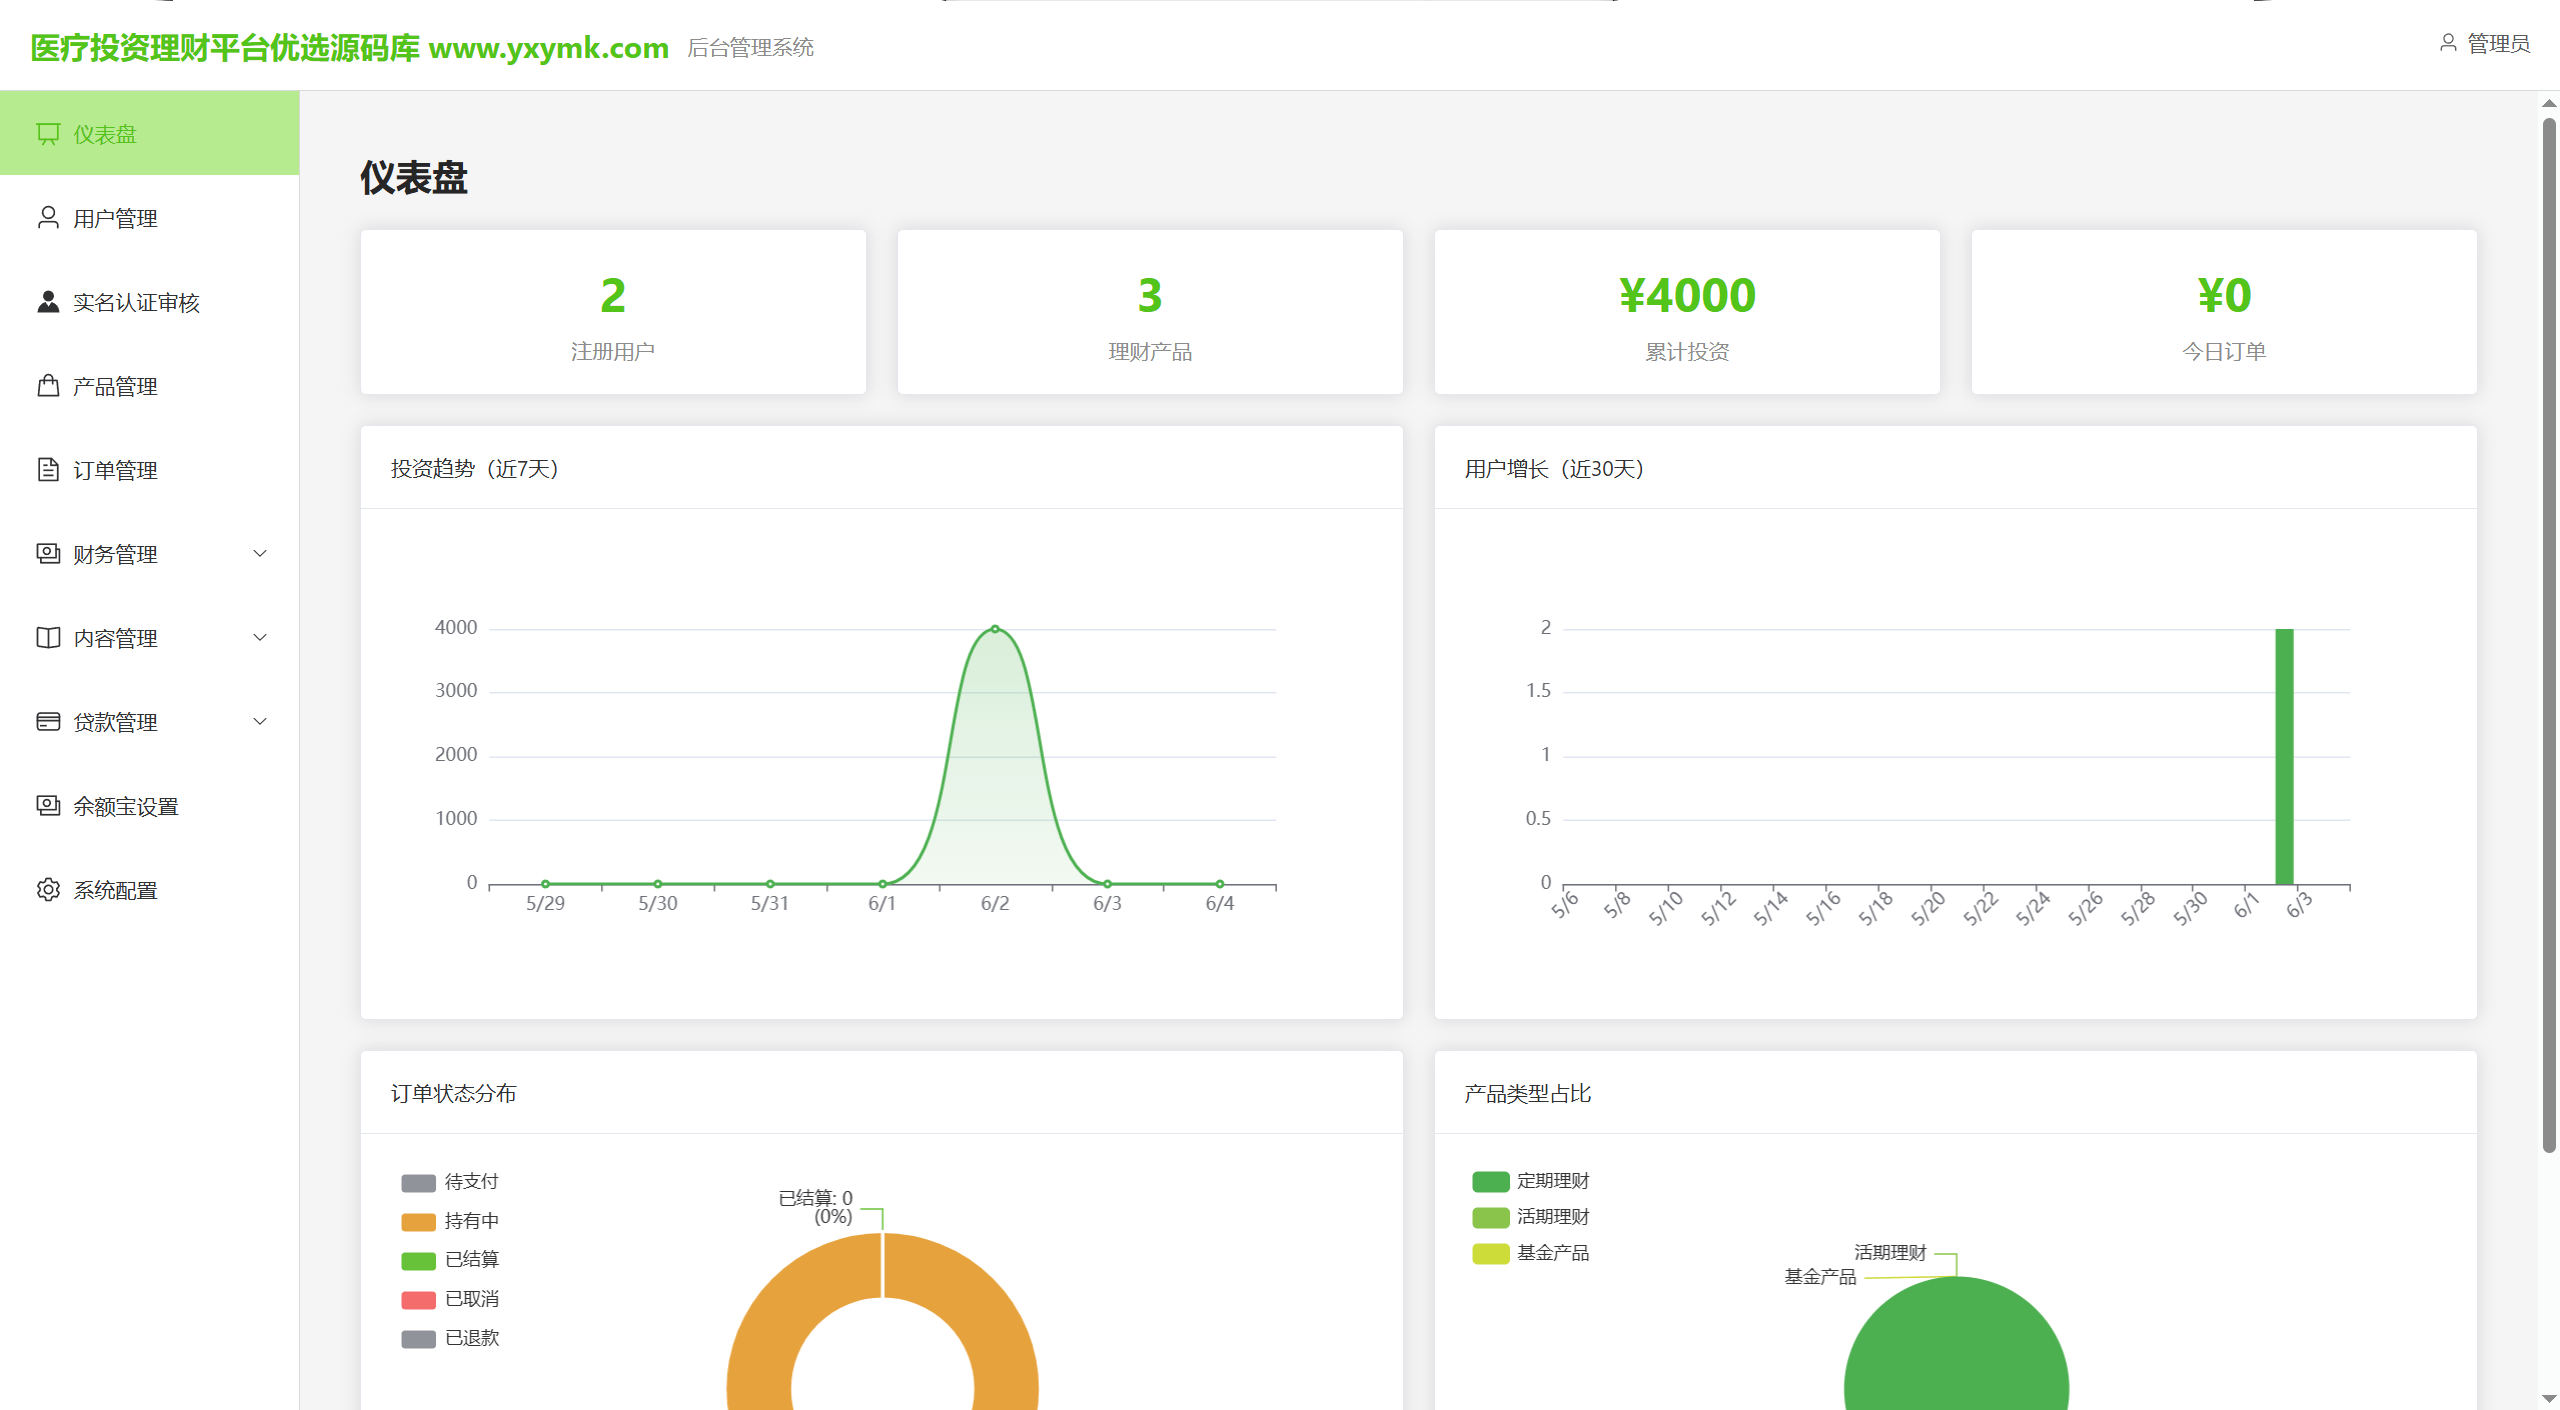
Task: Expand the 内容管理 submenu chevron
Action: click(x=260, y=638)
